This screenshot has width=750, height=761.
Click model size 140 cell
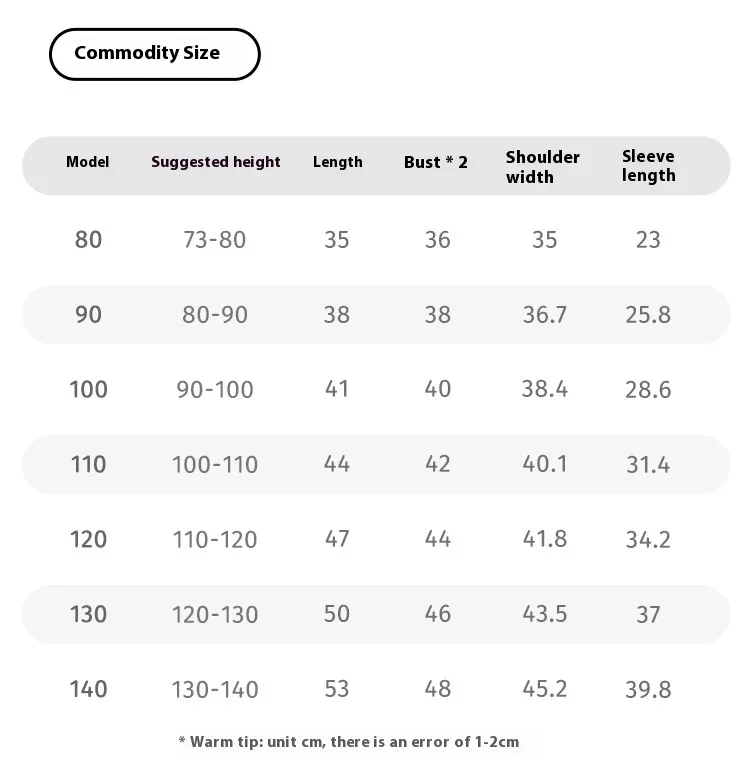[x=88, y=689]
